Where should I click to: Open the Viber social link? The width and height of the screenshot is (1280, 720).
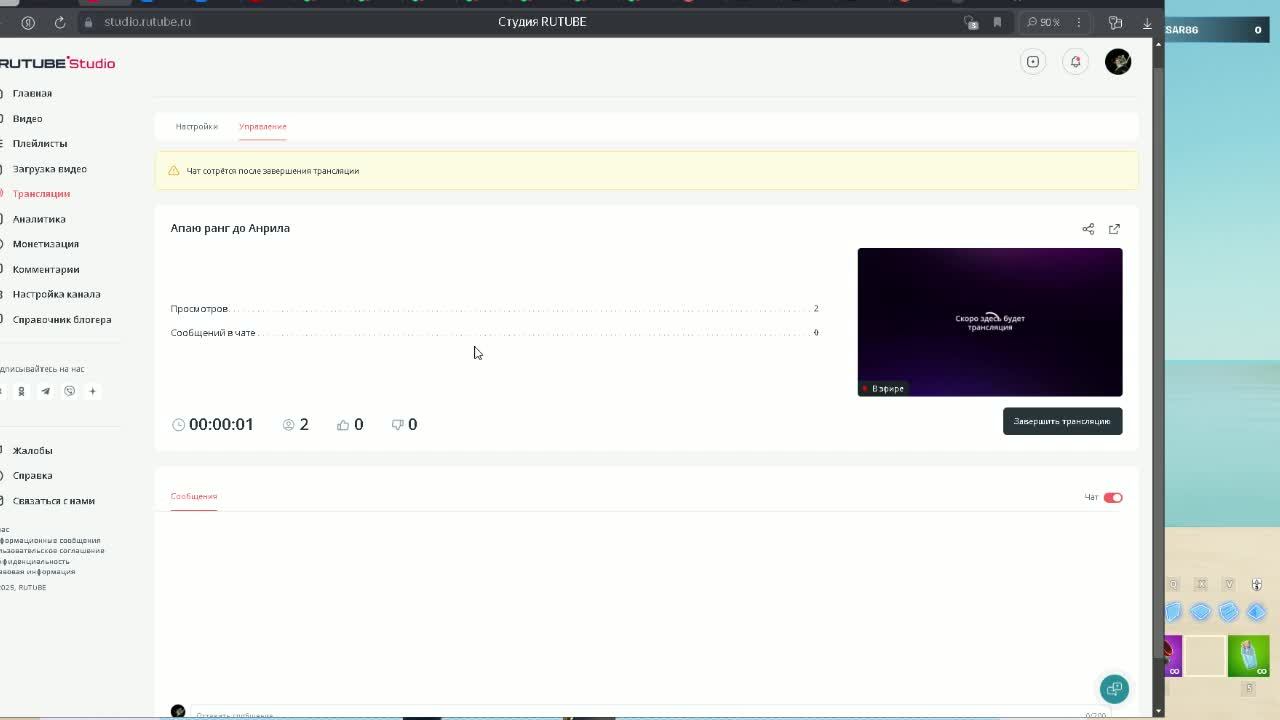point(69,391)
